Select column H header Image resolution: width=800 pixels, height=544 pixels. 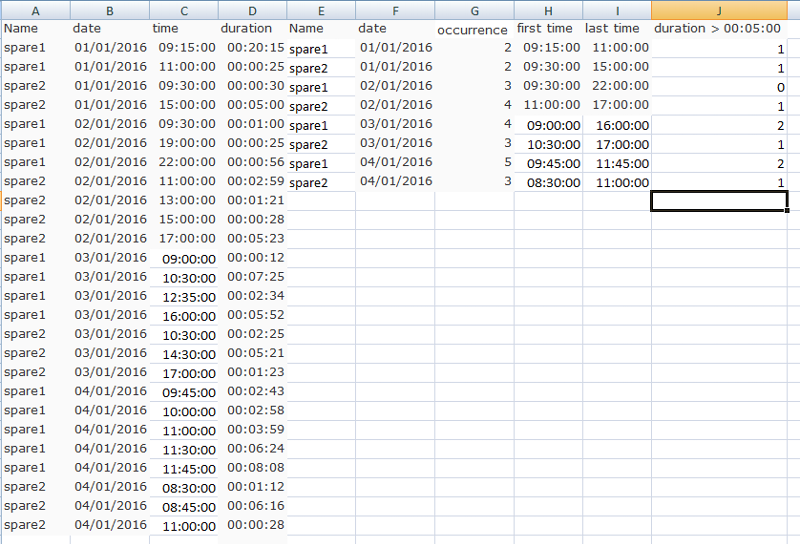pyautogui.click(x=548, y=11)
